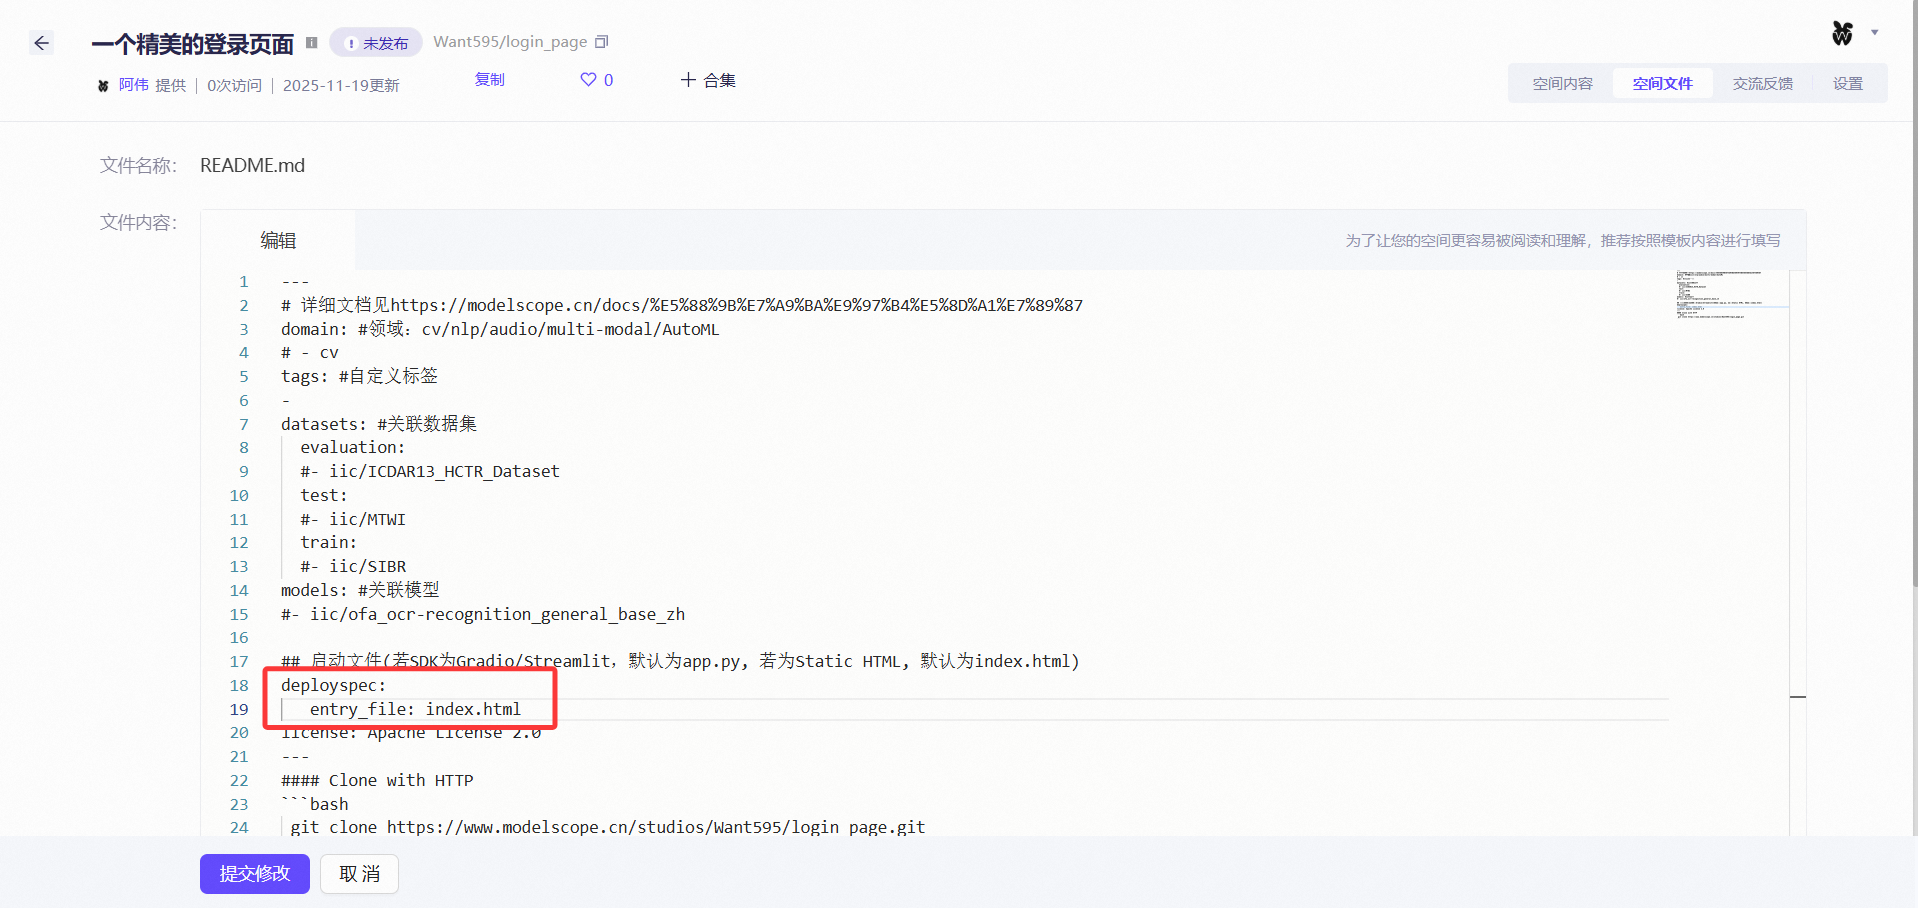
Task: Click the 'git clone https://www.modelscope.cn' line
Action: [608, 827]
